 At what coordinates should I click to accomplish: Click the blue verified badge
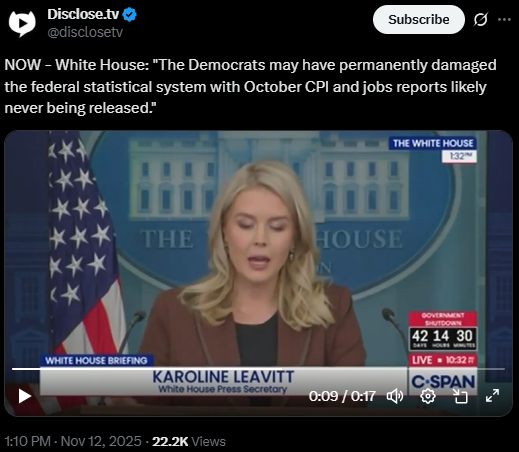pos(129,15)
